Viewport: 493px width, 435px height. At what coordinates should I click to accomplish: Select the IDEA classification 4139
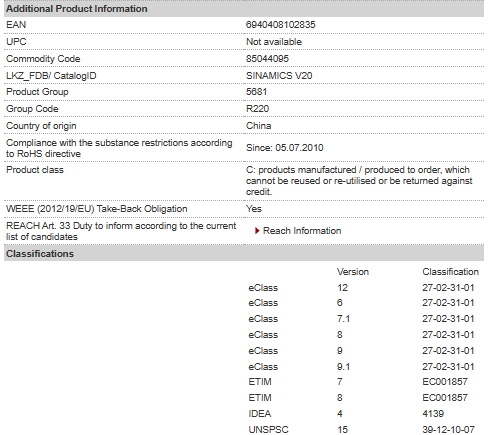pyautogui.click(x=433, y=414)
